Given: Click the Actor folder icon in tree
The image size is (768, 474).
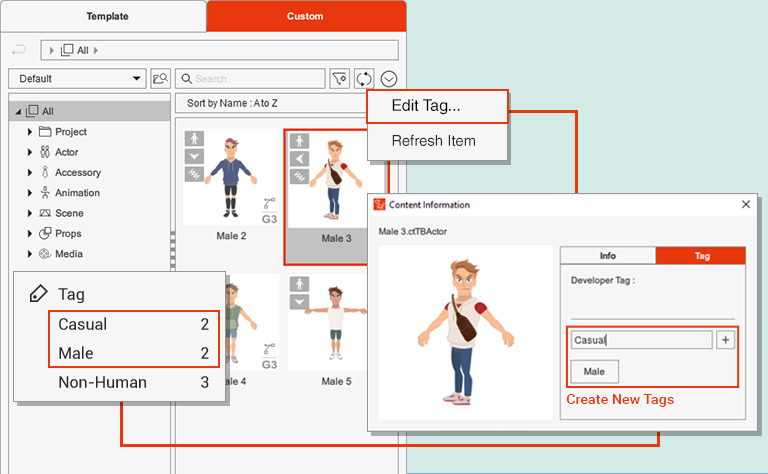Looking at the screenshot, I should point(46,152).
